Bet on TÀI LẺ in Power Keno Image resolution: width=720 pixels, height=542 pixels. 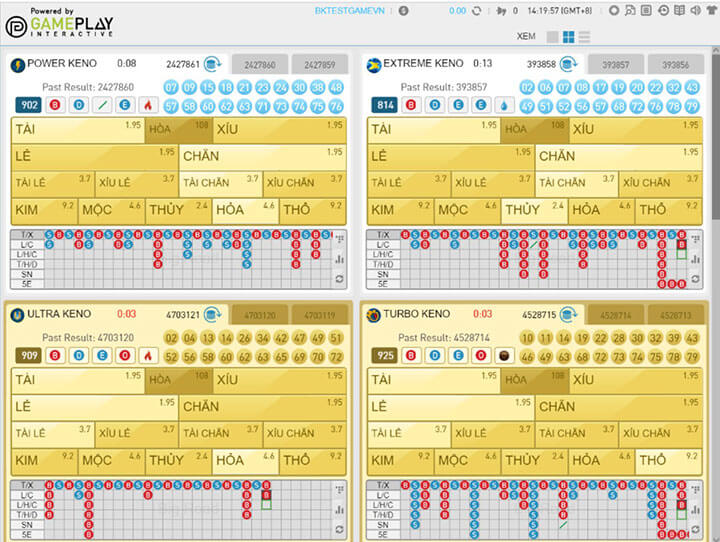(53, 184)
